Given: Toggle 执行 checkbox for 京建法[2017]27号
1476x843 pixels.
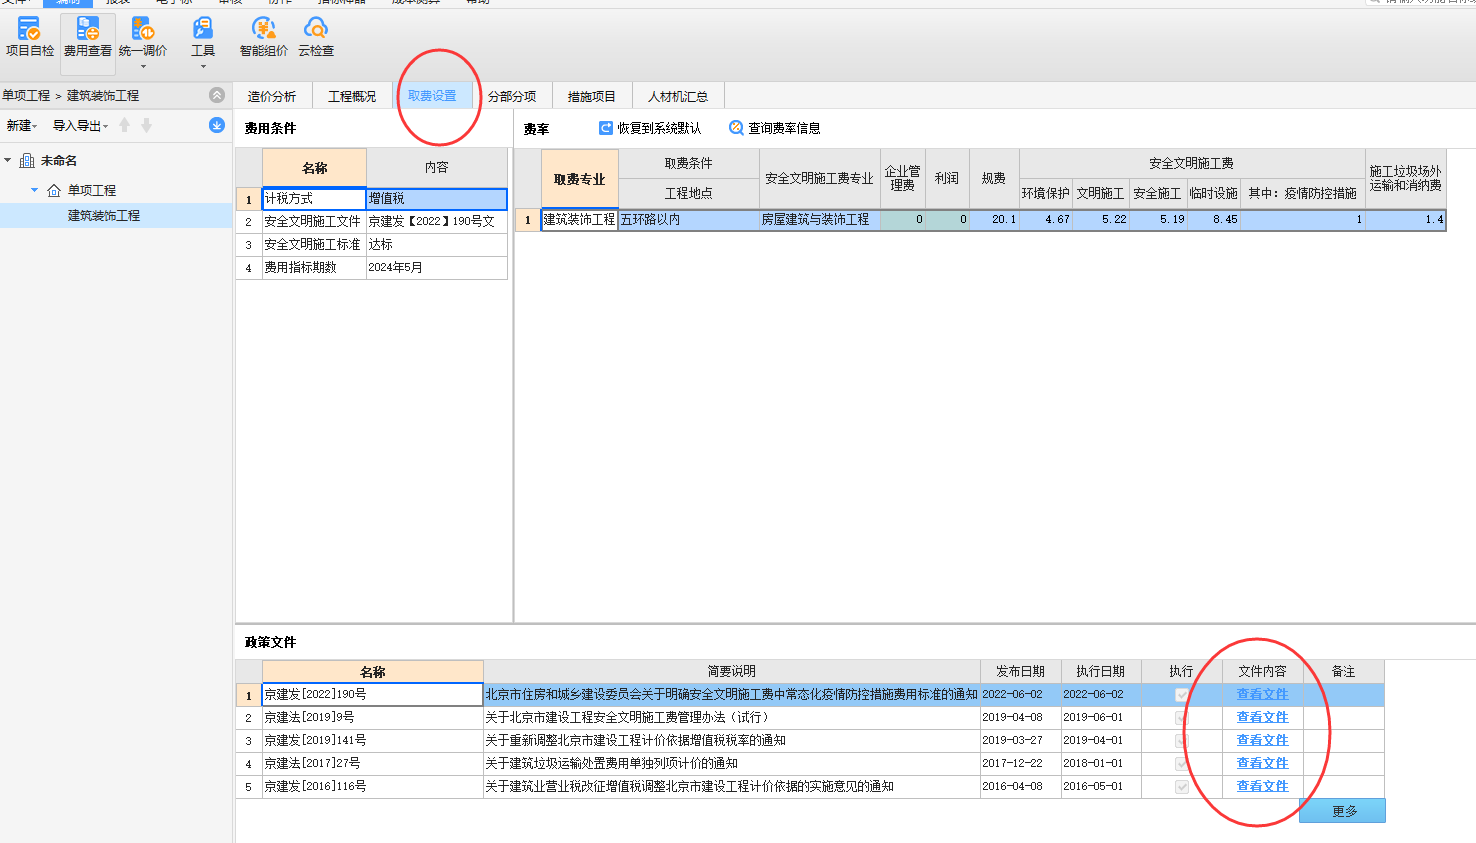Looking at the screenshot, I should point(1181,764).
